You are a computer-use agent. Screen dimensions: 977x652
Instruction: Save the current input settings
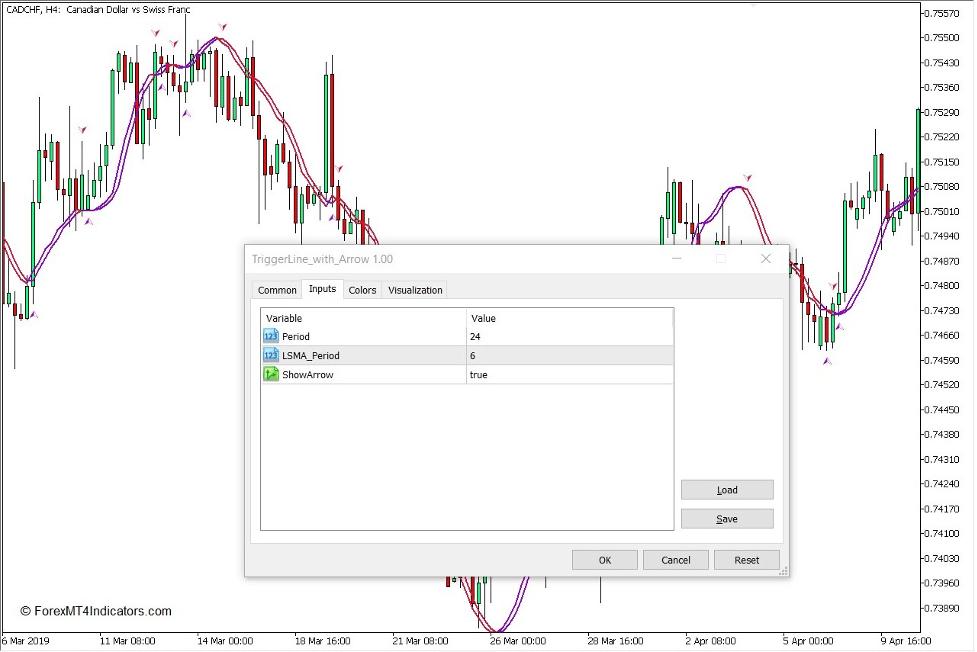tap(727, 518)
